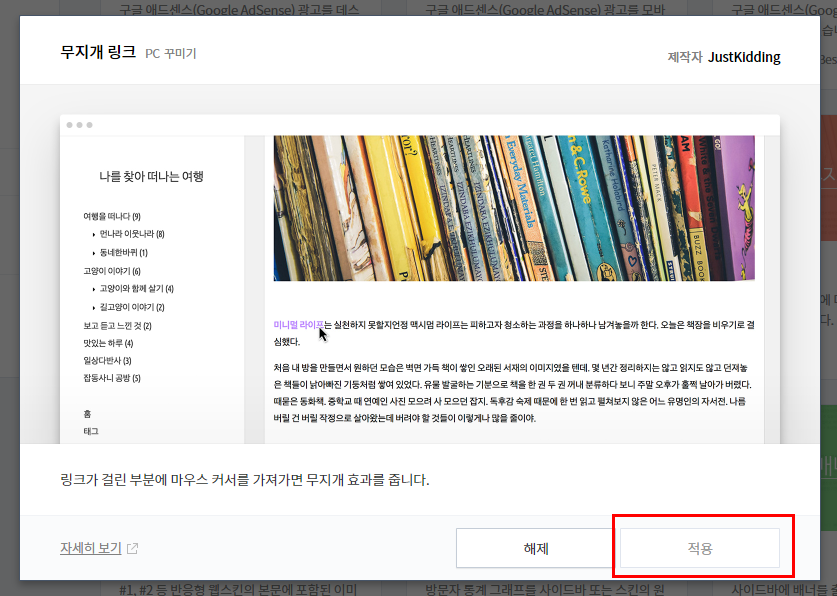The width and height of the screenshot is (837, 596).
Task: Click the author name JustKidding
Action: (744, 57)
